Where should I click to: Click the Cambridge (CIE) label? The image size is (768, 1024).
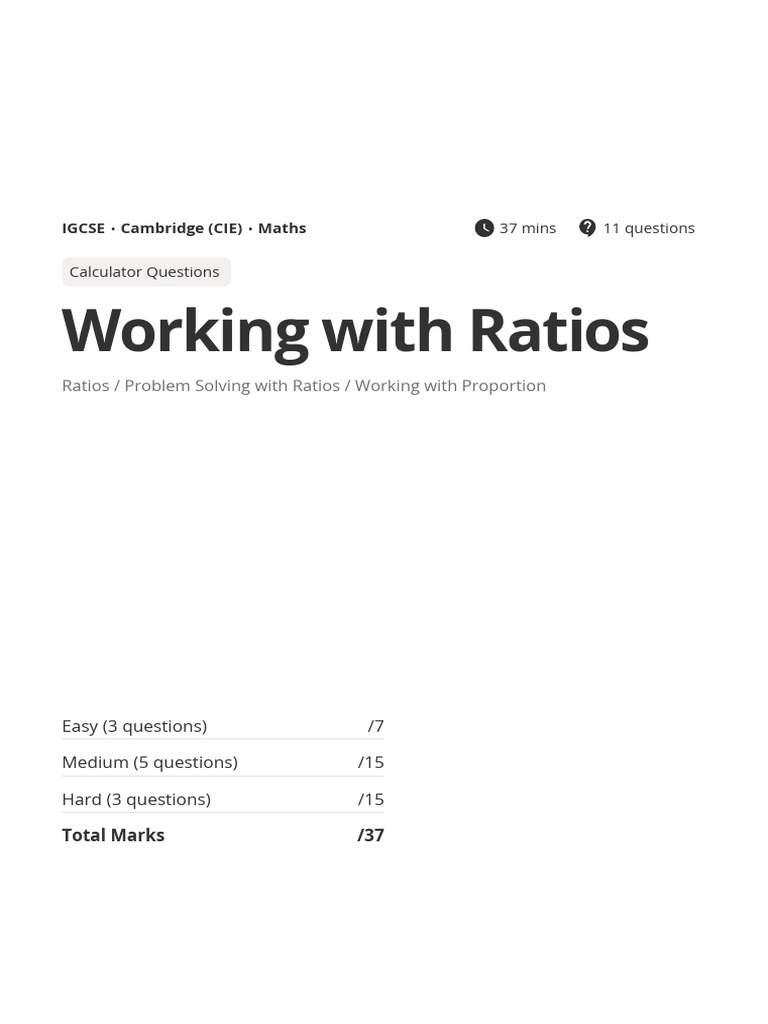[x=182, y=228]
